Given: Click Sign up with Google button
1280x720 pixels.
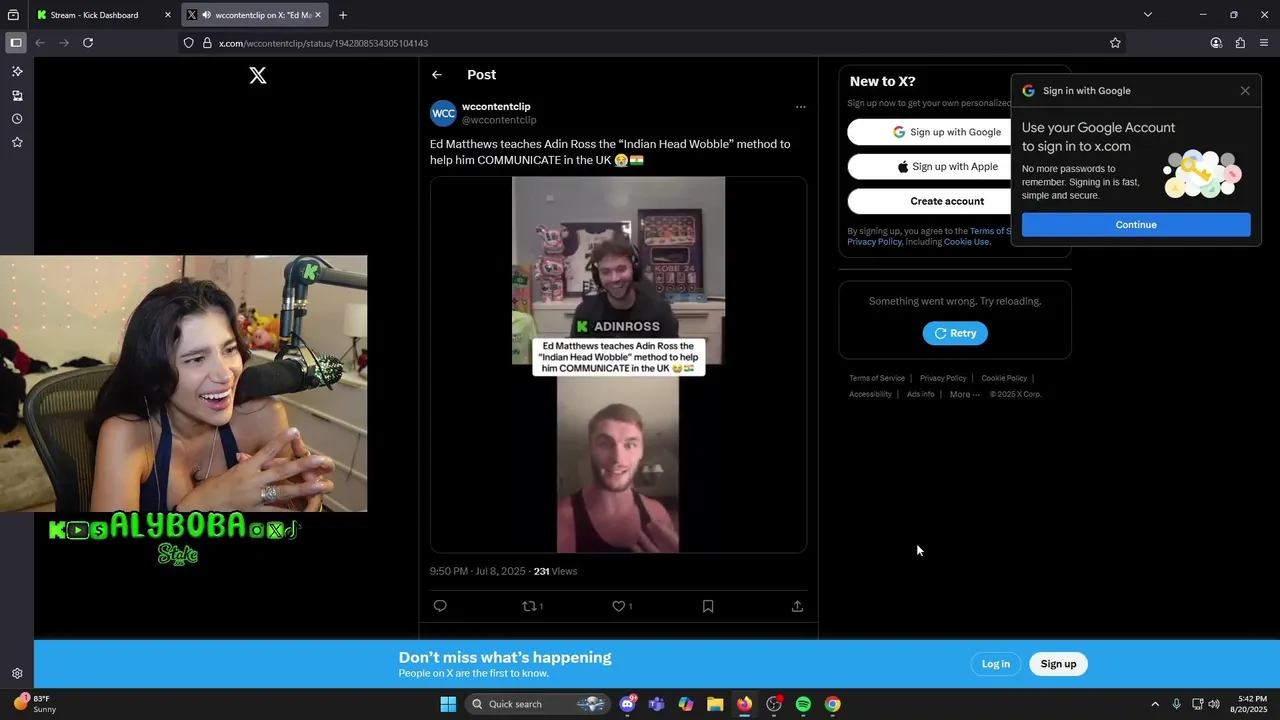Looking at the screenshot, I should (947, 132).
